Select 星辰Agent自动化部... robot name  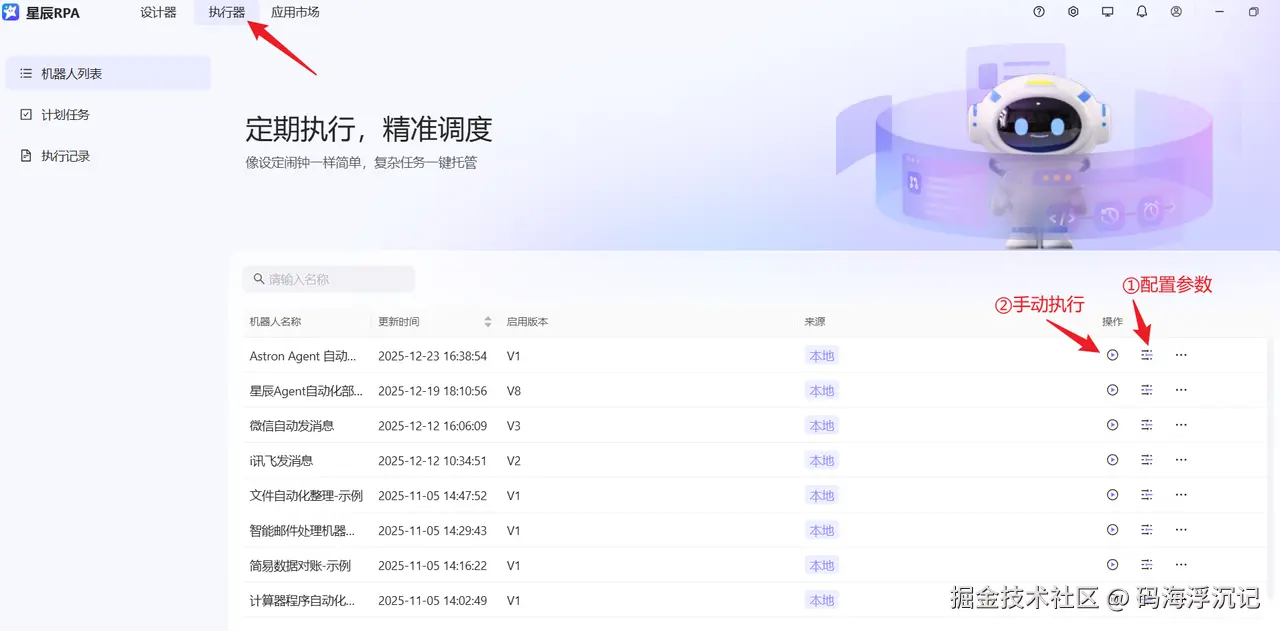click(306, 391)
